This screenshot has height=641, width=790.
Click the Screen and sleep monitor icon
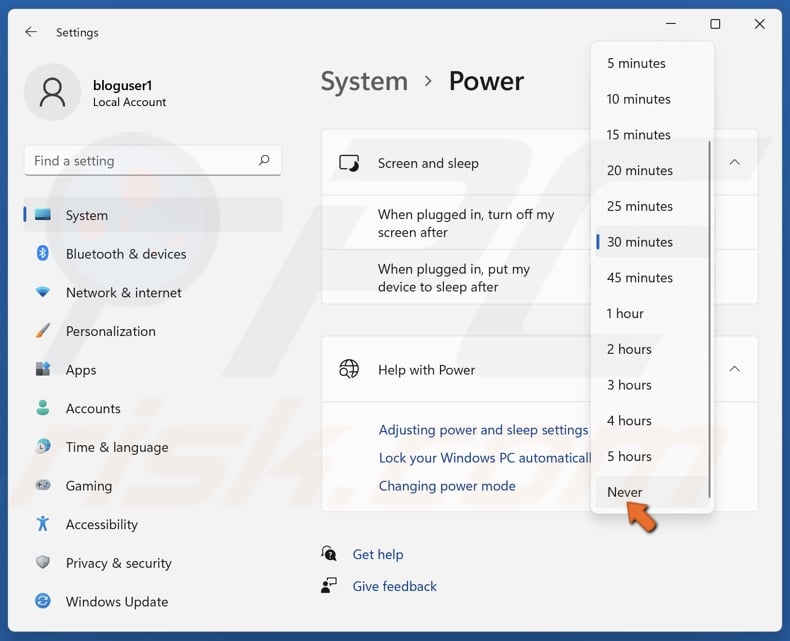pyautogui.click(x=349, y=163)
